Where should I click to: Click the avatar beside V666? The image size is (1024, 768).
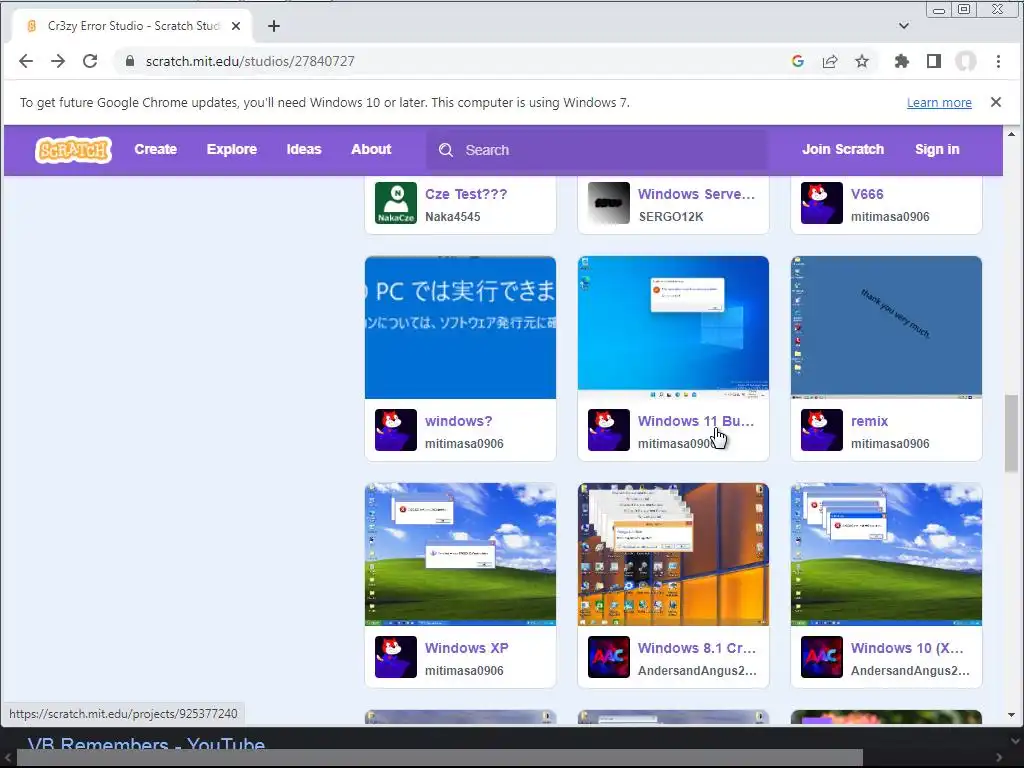point(822,203)
